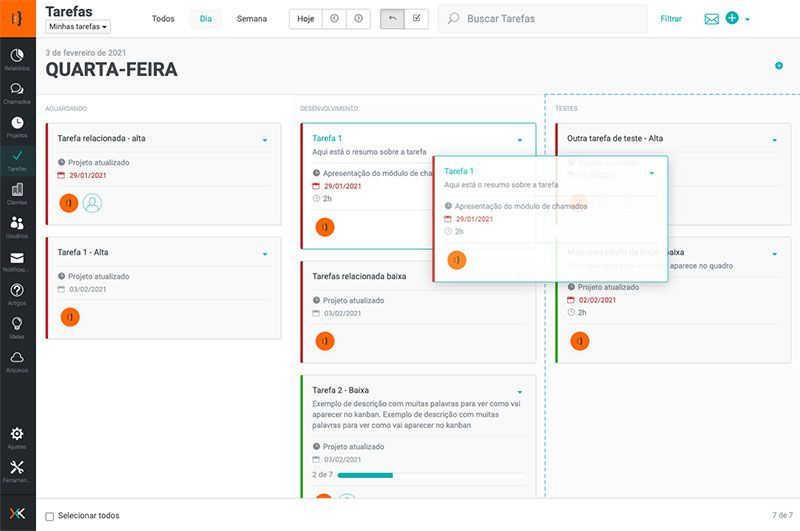Open Relatórios in the sidebar
This screenshot has width=800, height=531.
17,59
